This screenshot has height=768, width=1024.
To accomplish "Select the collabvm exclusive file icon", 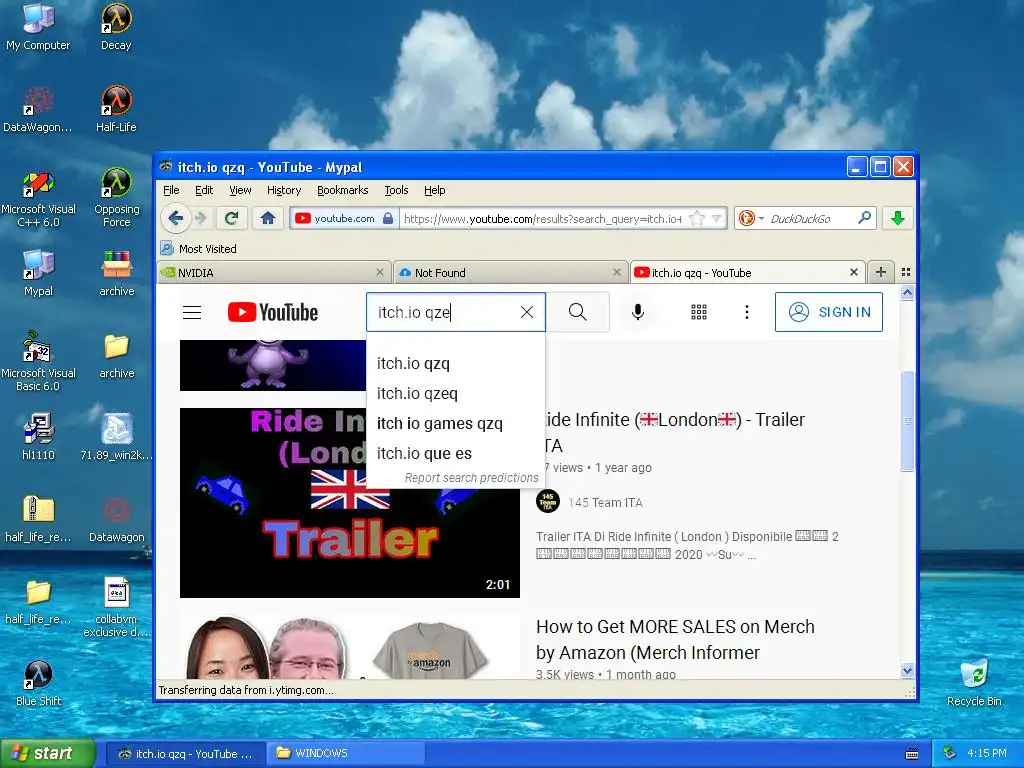I will pyautogui.click(x=116, y=607).
